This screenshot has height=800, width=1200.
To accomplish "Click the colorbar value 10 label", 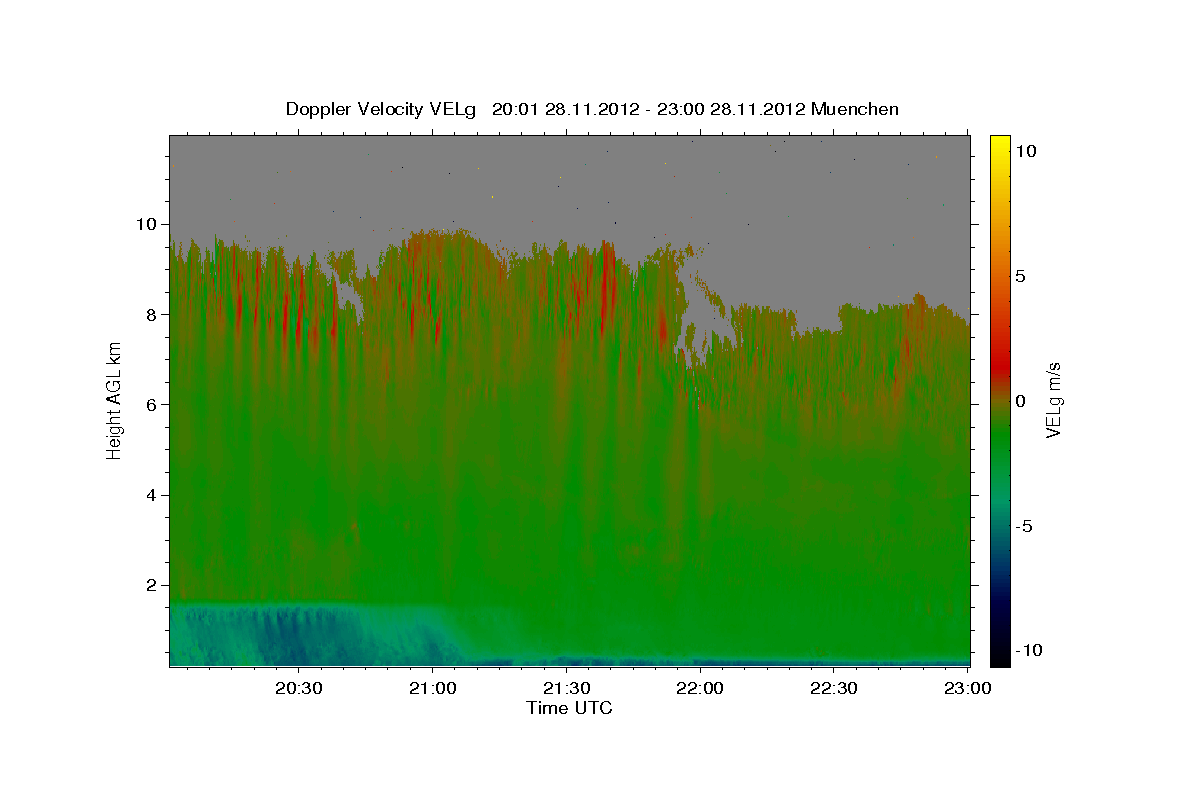I will [x=1025, y=151].
